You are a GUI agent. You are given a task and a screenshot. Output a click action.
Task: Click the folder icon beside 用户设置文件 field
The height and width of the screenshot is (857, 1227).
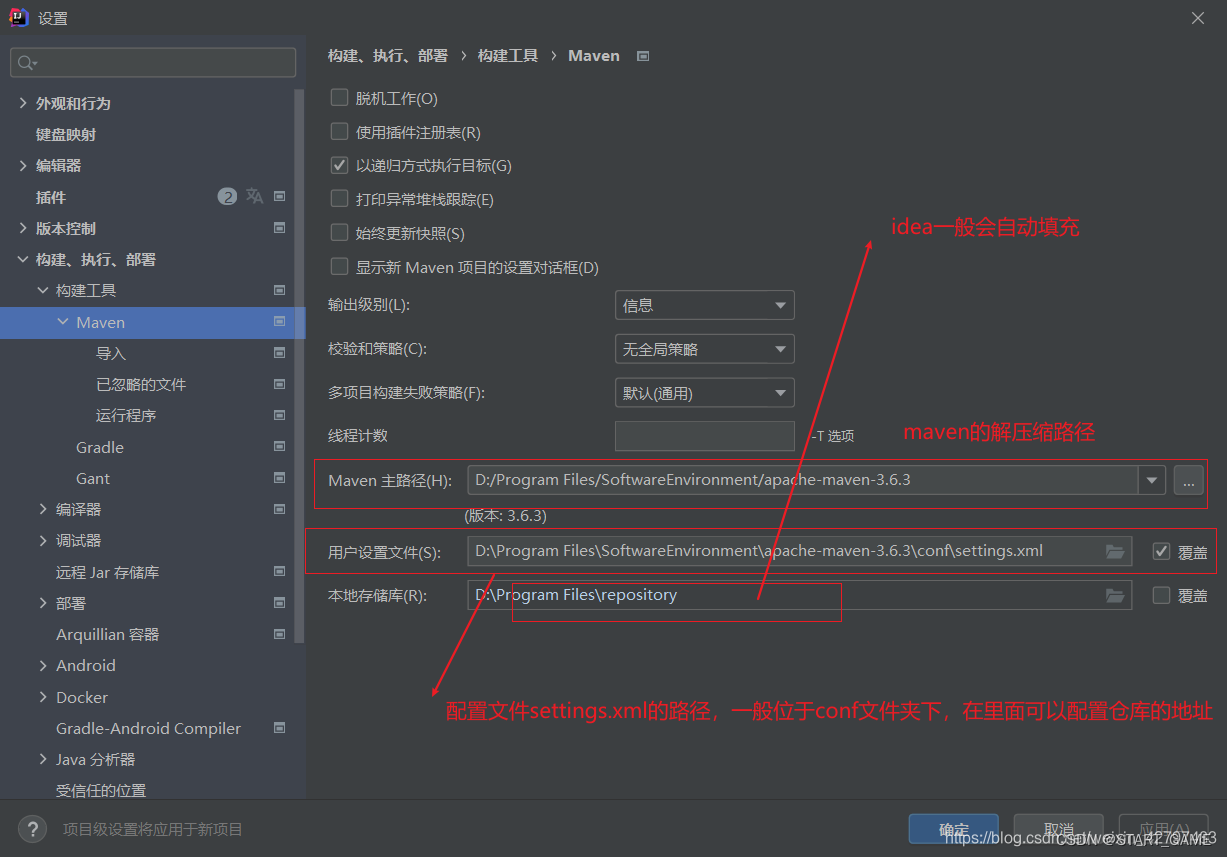click(x=1115, y=550)
